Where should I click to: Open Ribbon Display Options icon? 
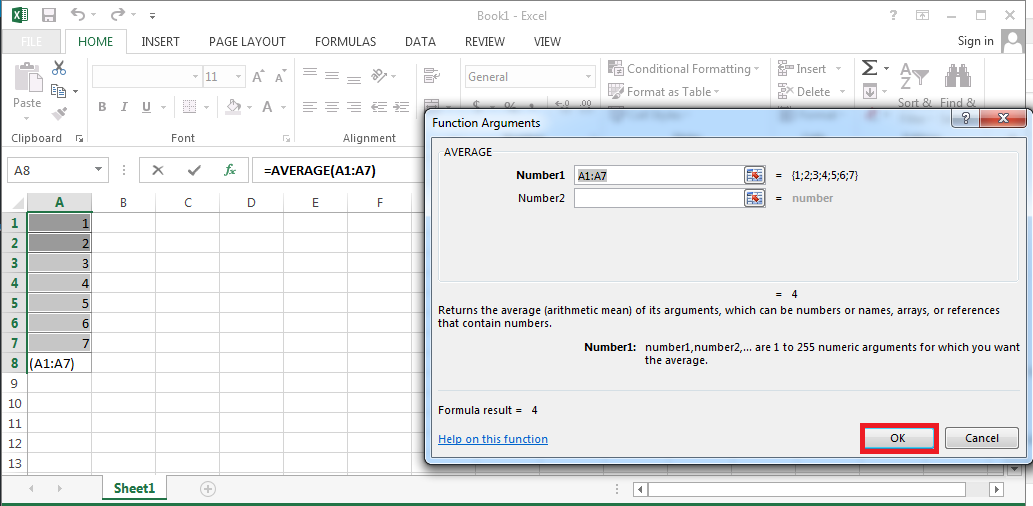point(922,14)
